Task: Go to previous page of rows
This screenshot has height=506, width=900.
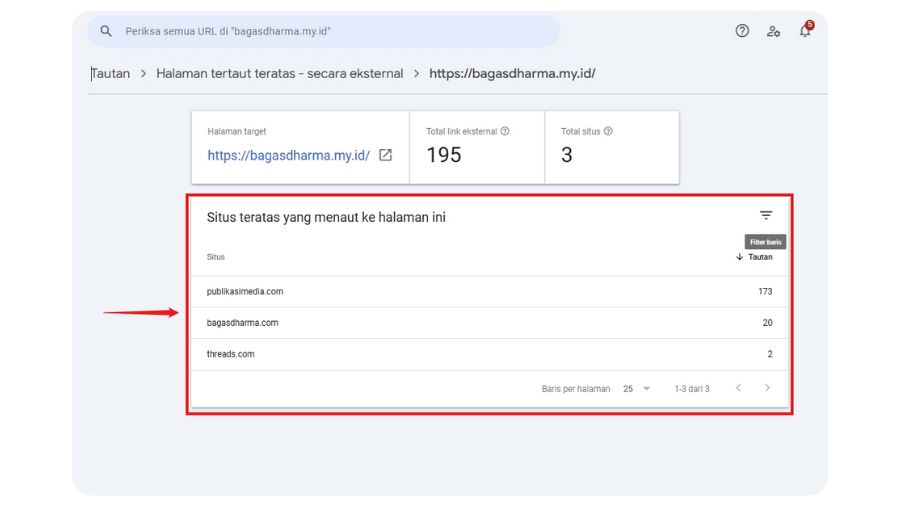Action: tap(739, 388)
